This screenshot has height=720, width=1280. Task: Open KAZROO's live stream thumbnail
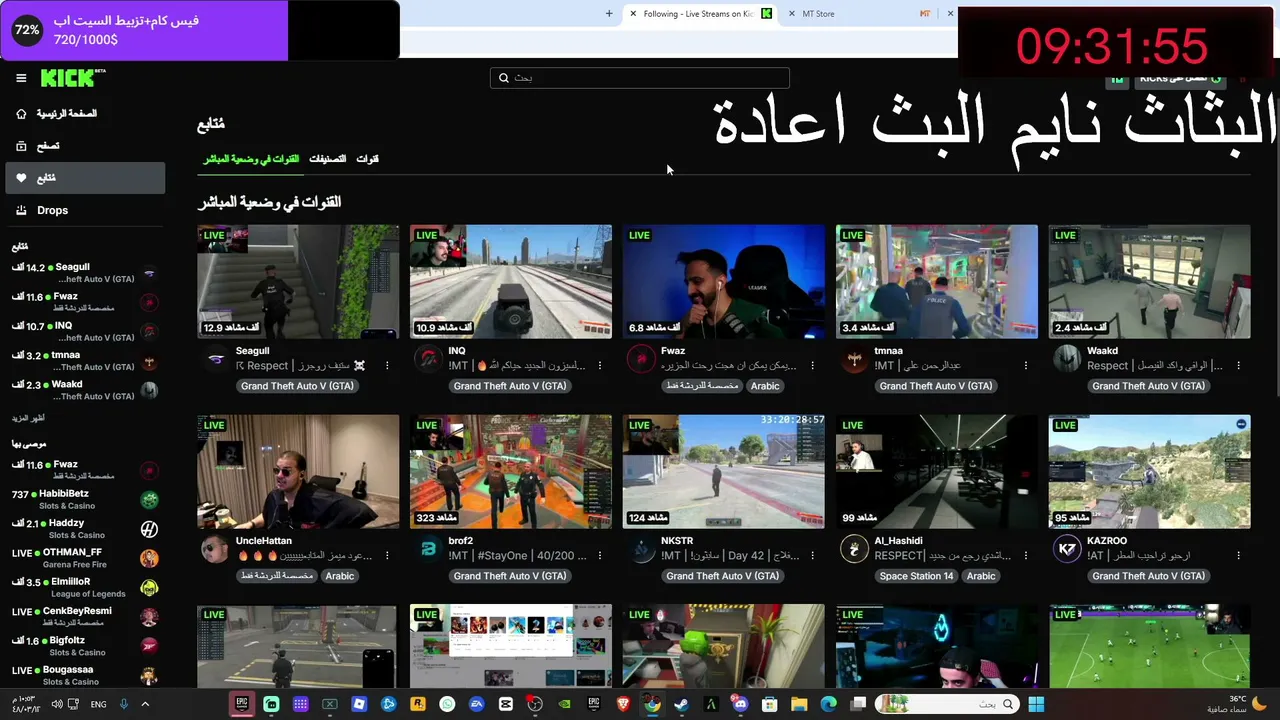click(1150, 472)
